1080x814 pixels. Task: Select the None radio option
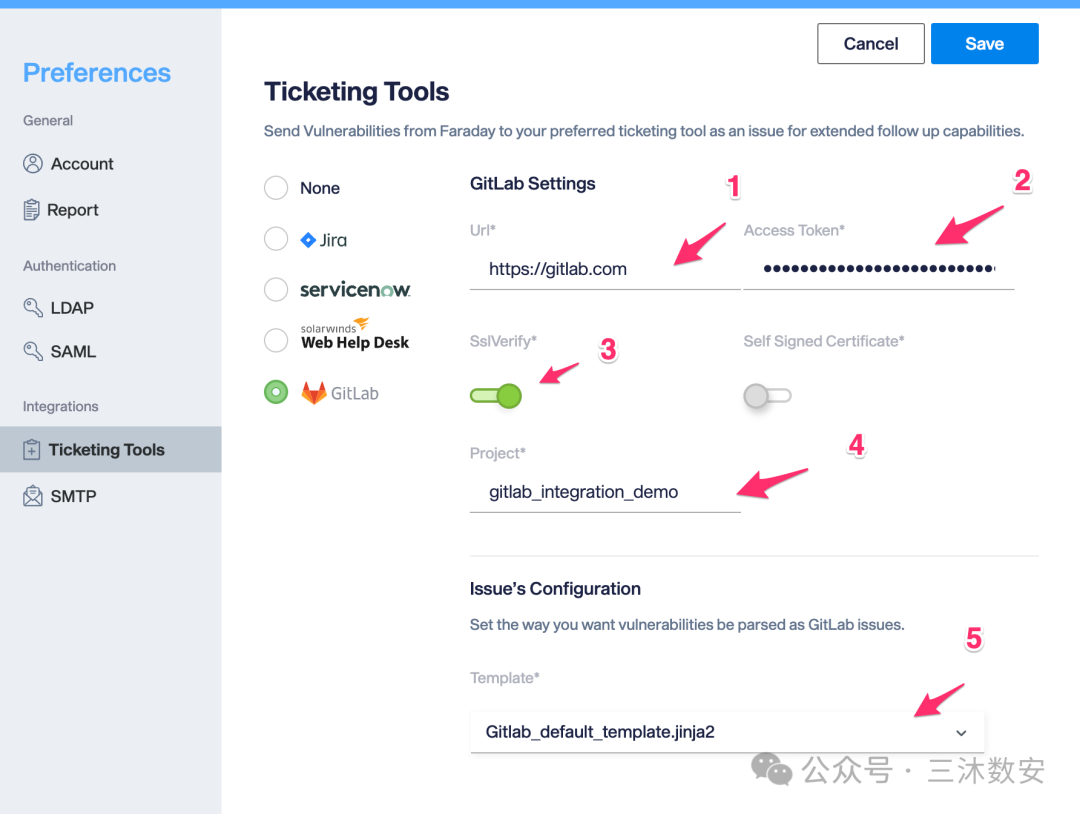click(x=276, y=188)
